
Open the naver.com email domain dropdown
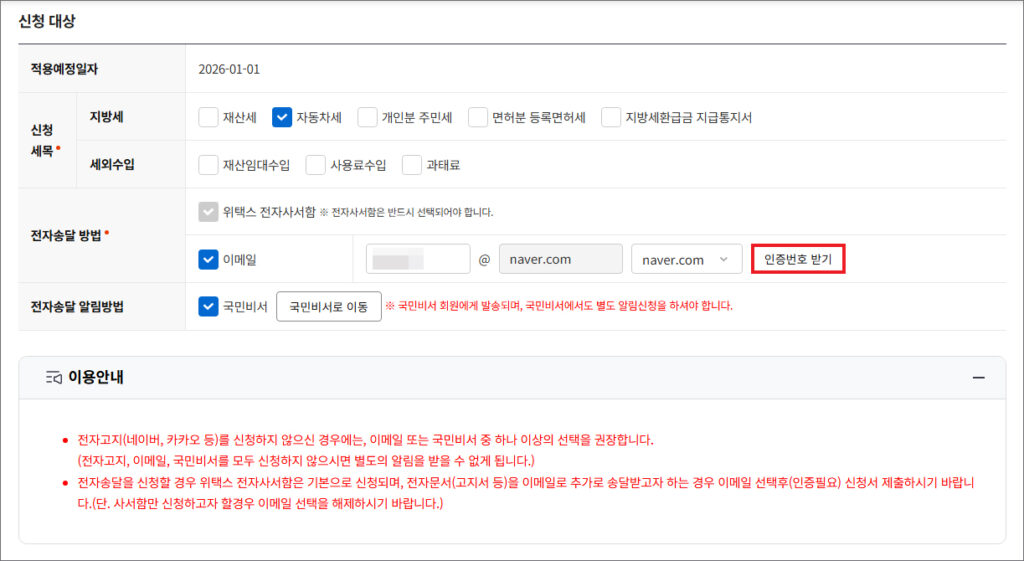tap(686, 259)
